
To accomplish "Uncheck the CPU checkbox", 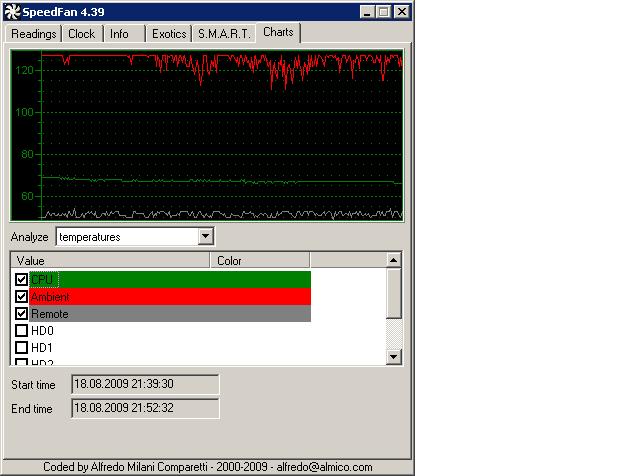I will tap(21, 279).
